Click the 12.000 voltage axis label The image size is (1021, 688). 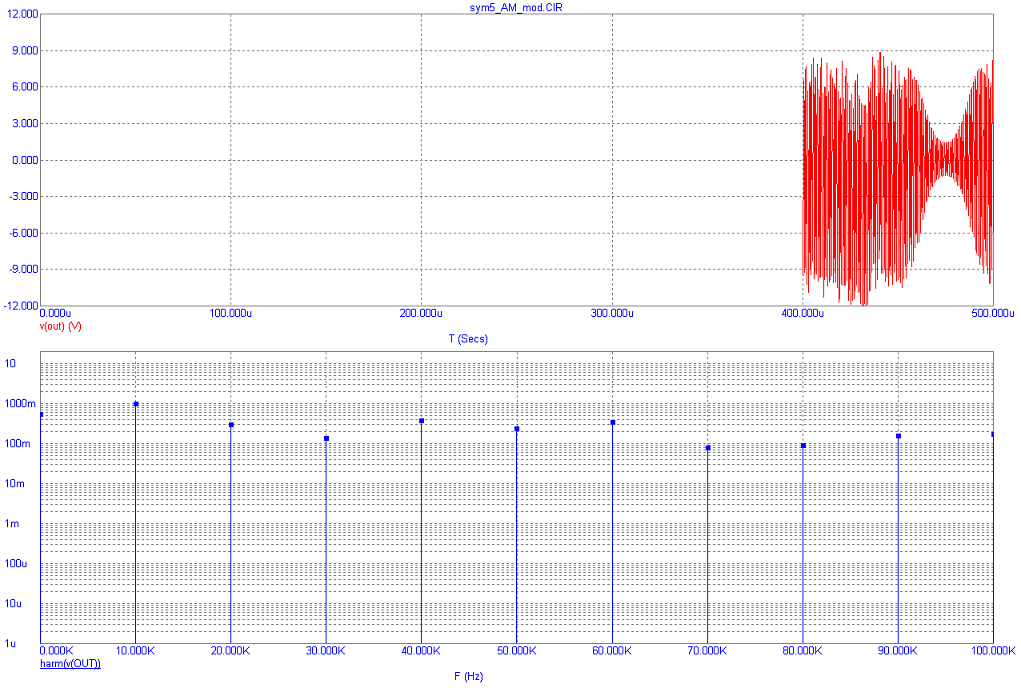pyautogui.click(x=22, y=14)
